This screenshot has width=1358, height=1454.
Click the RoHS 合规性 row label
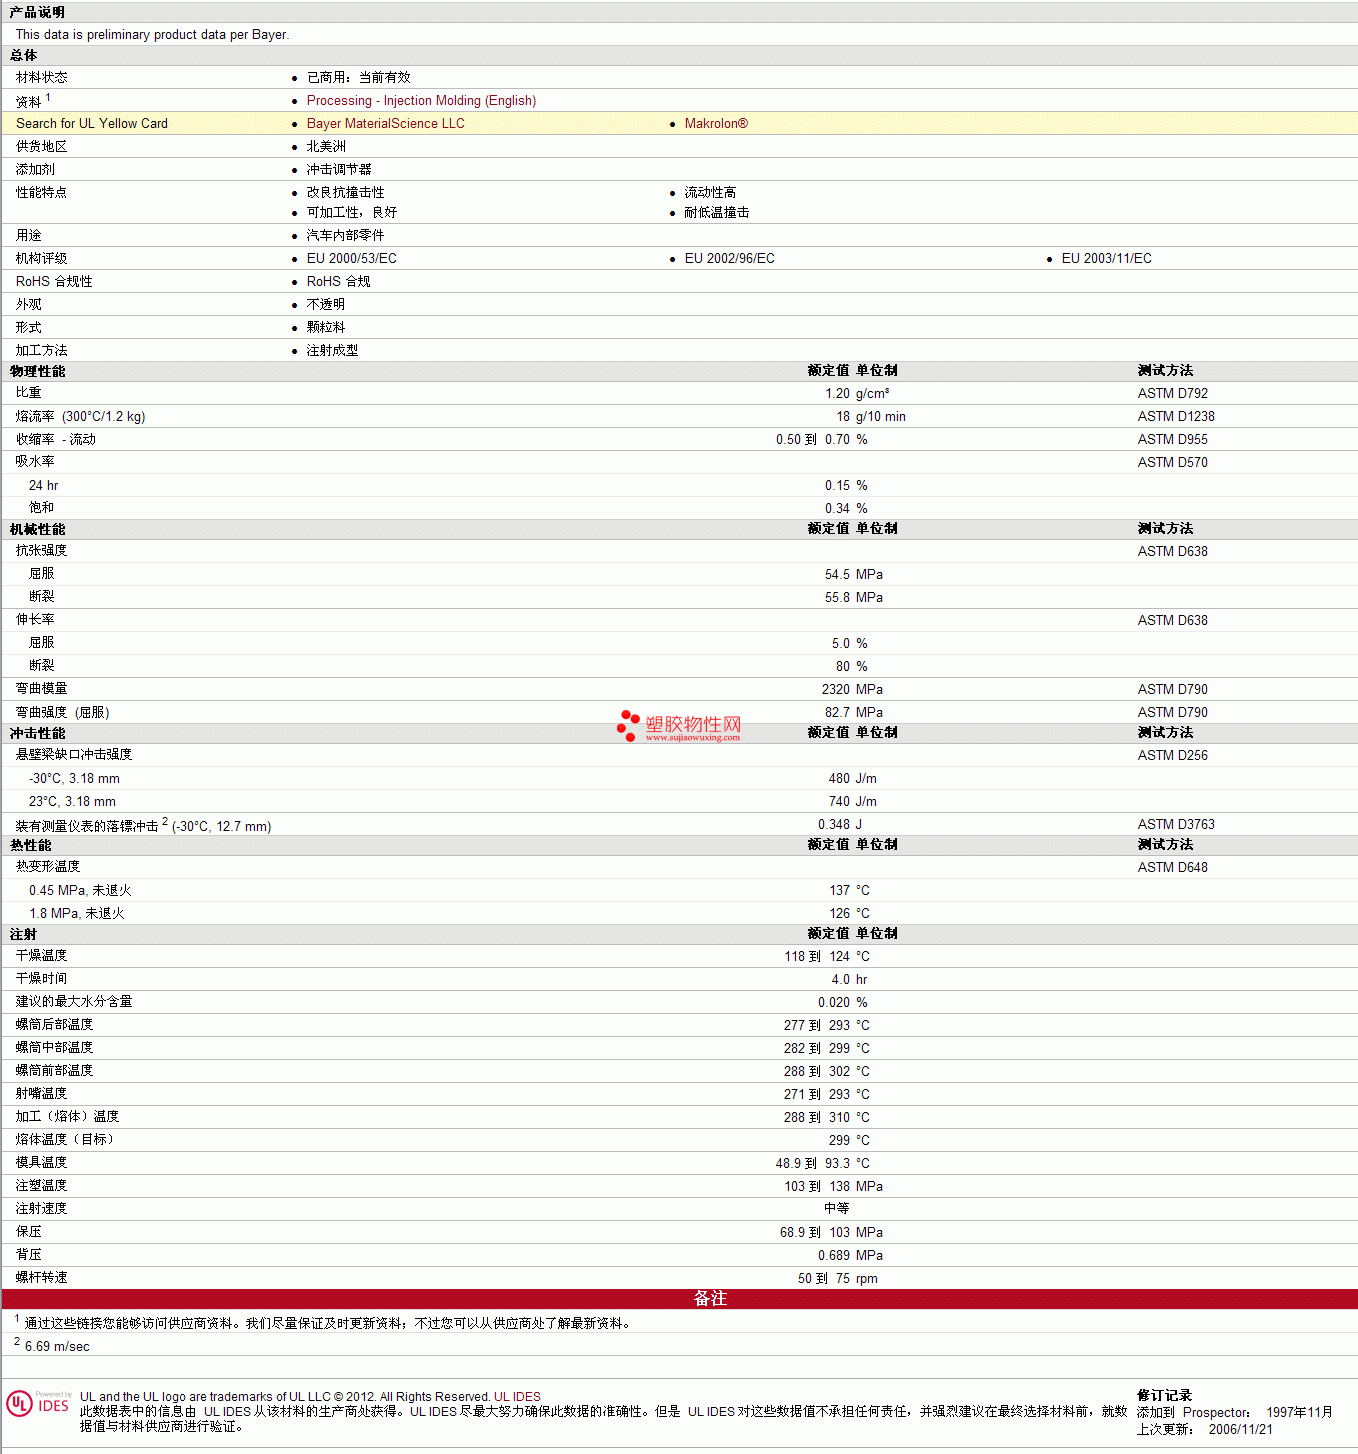54,282
